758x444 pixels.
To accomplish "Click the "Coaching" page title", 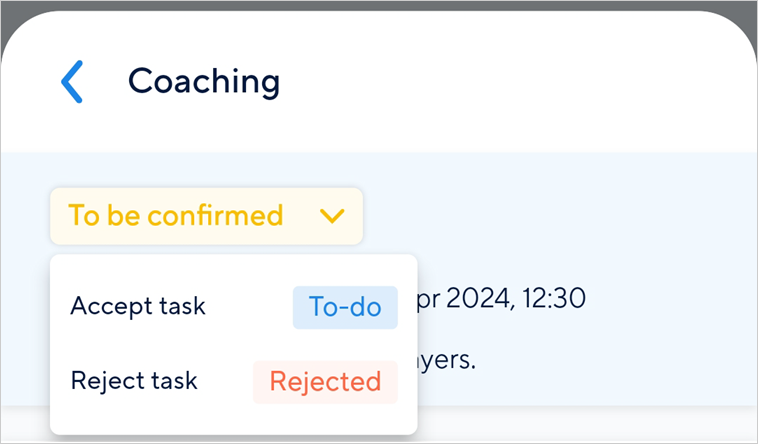I will click(204, 81).
